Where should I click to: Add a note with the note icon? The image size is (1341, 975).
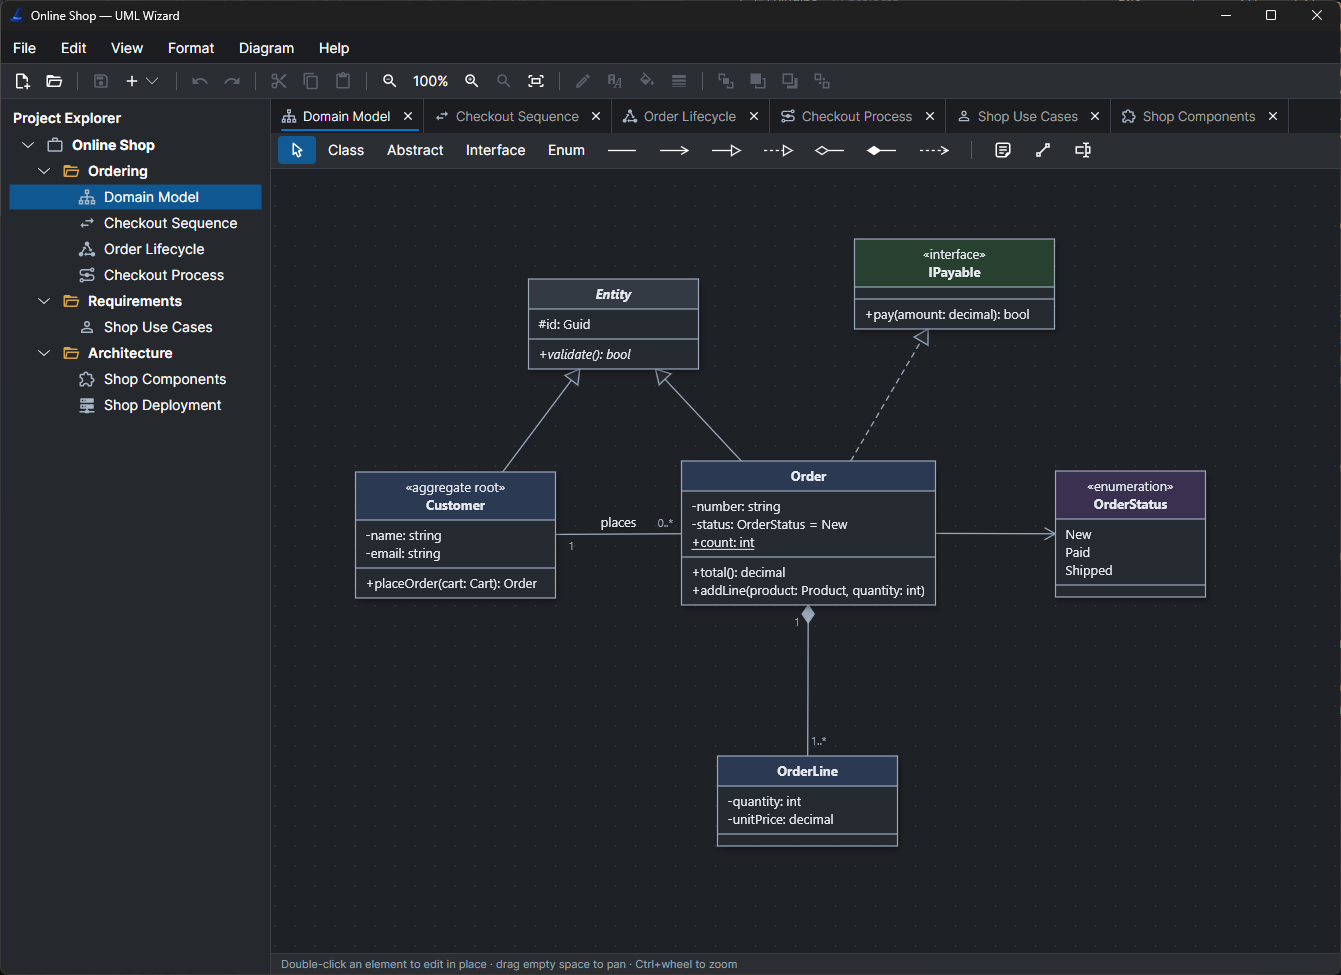click(x=1003, y=150)
